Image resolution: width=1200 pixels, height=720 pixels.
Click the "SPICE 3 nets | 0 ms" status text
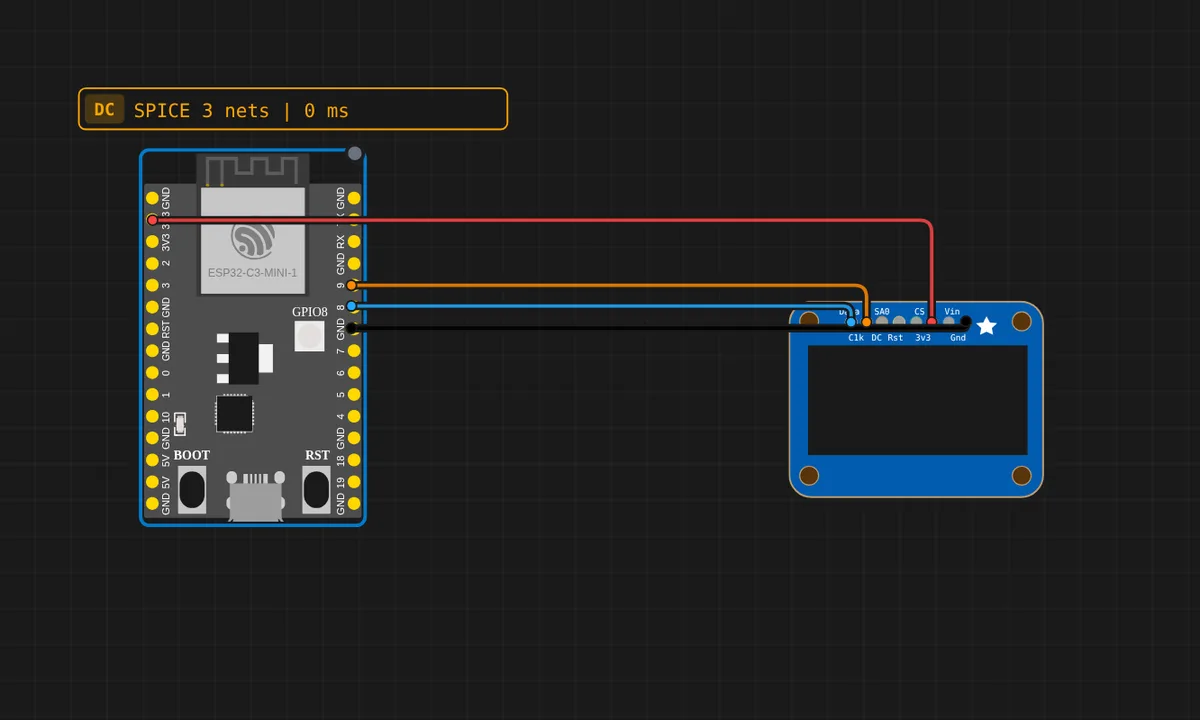click(241, 110)
